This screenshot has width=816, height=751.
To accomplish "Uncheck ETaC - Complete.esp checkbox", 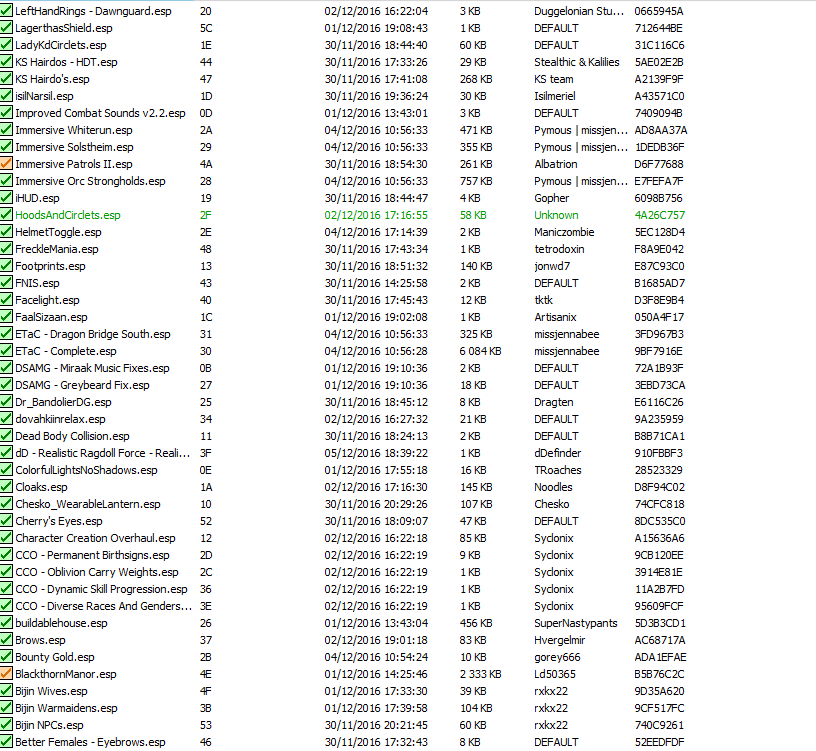I will [6, 351].
